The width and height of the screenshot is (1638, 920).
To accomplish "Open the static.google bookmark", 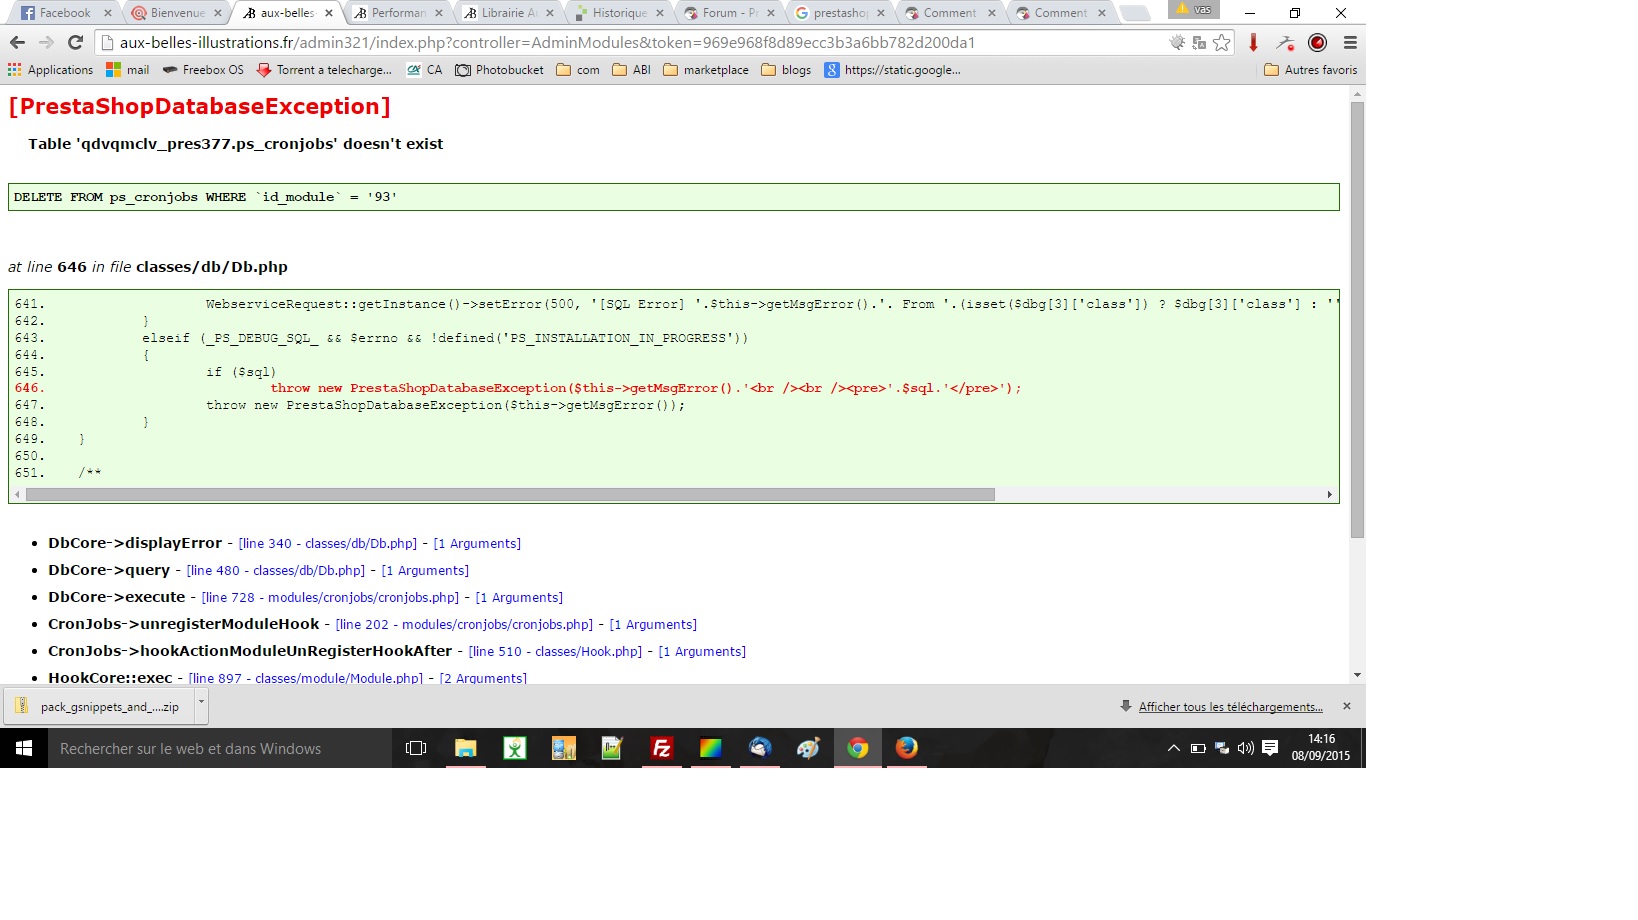I will [x=893, y=70].
